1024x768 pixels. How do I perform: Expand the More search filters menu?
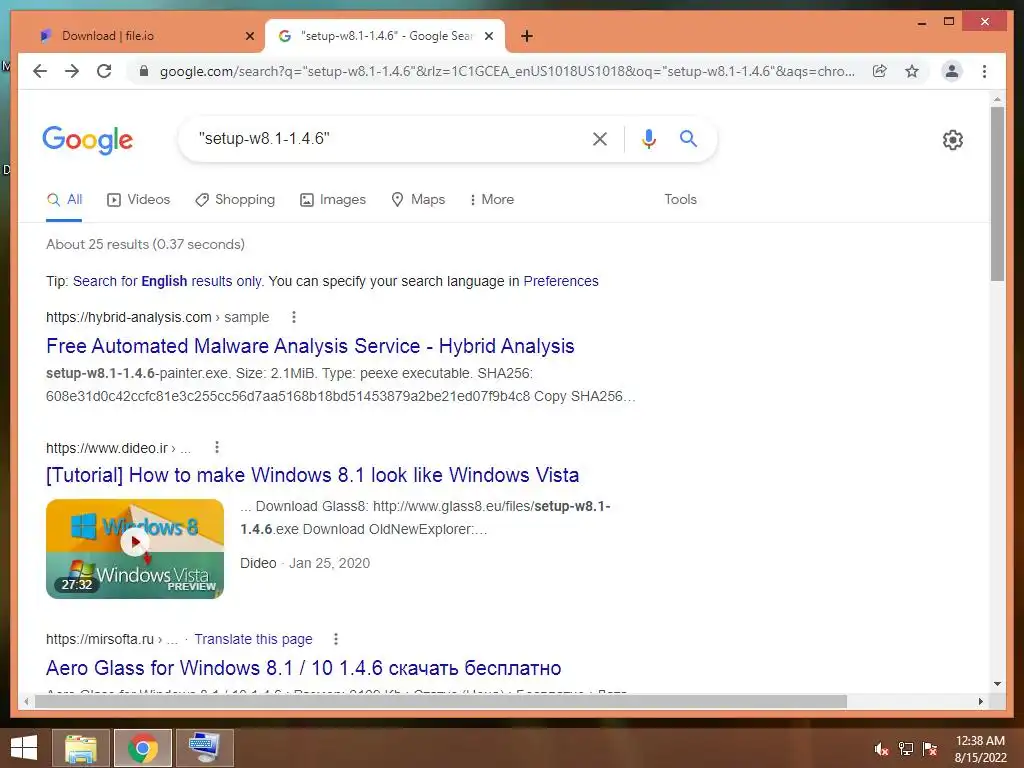tap(492, 199)
